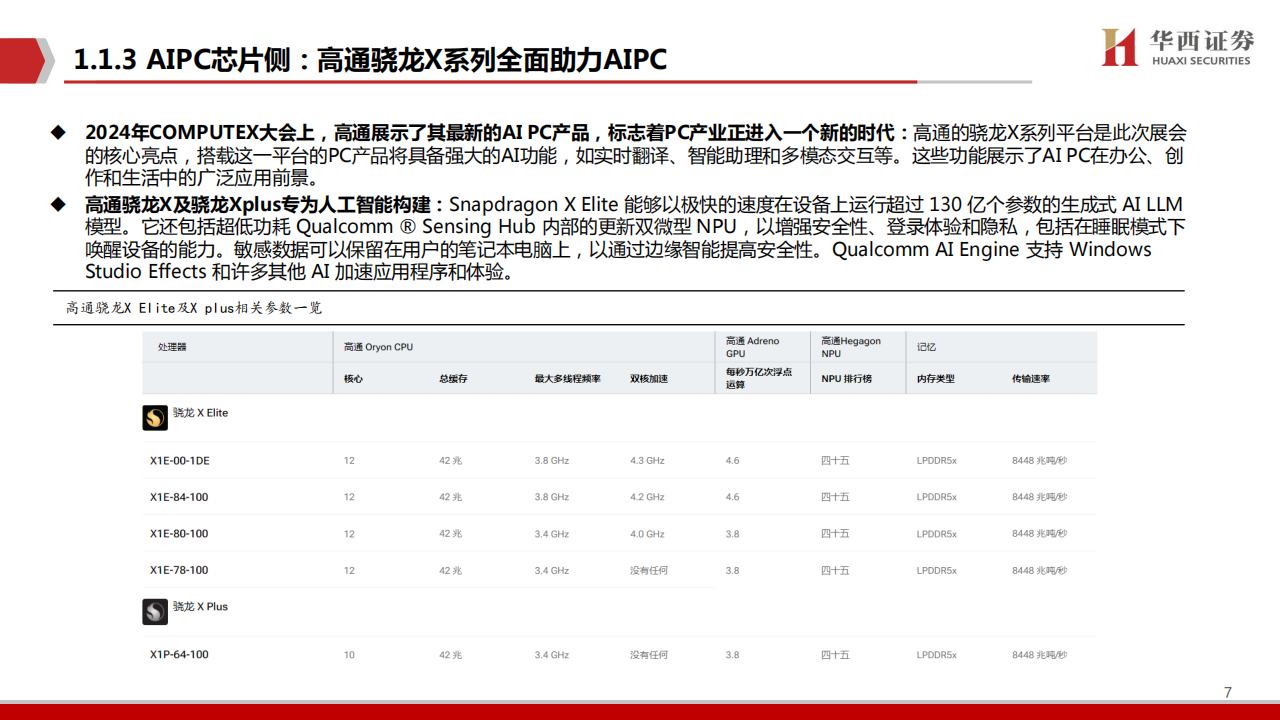Select the 骁龙 X Elite group label
The image size is (1280, 720).
click(x=200, y=413)
